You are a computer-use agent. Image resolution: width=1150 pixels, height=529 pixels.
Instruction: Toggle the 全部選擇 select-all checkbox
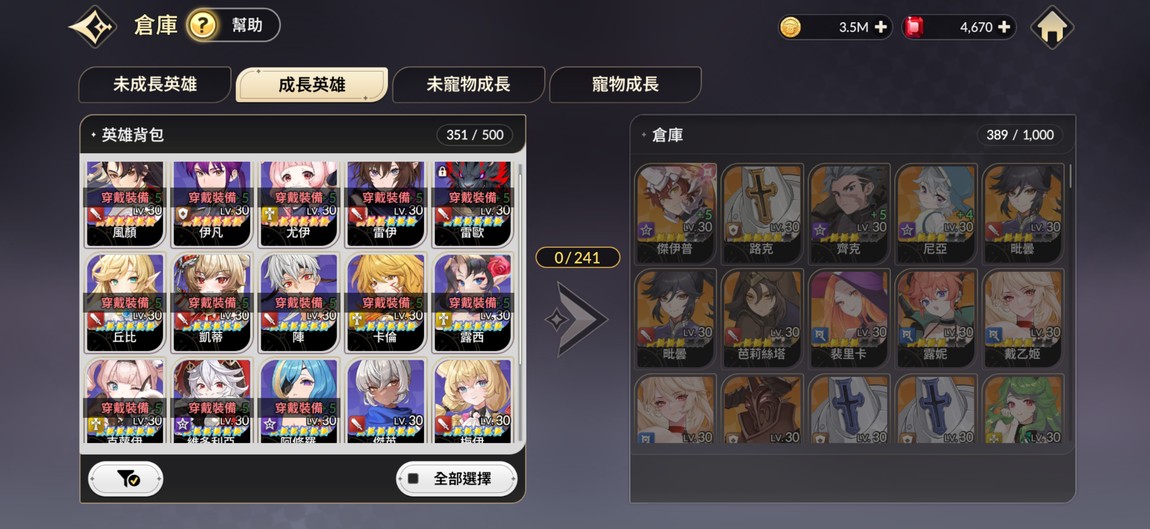tap(414, 479)
